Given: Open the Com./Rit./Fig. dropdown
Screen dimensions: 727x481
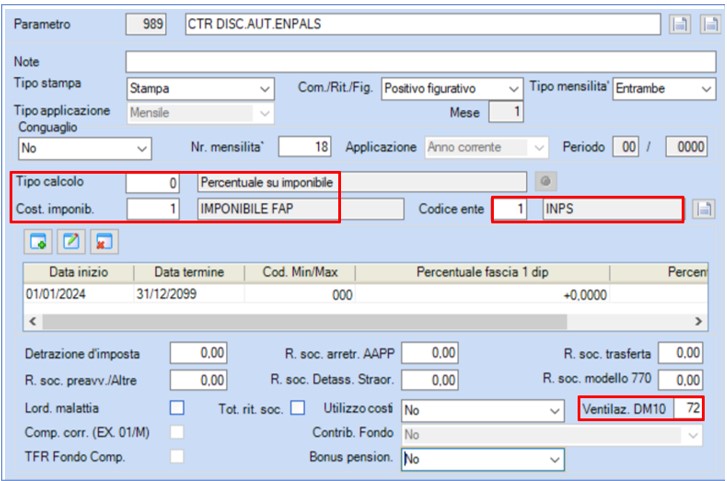Looking at the screenshot, I should coord(452,89).
